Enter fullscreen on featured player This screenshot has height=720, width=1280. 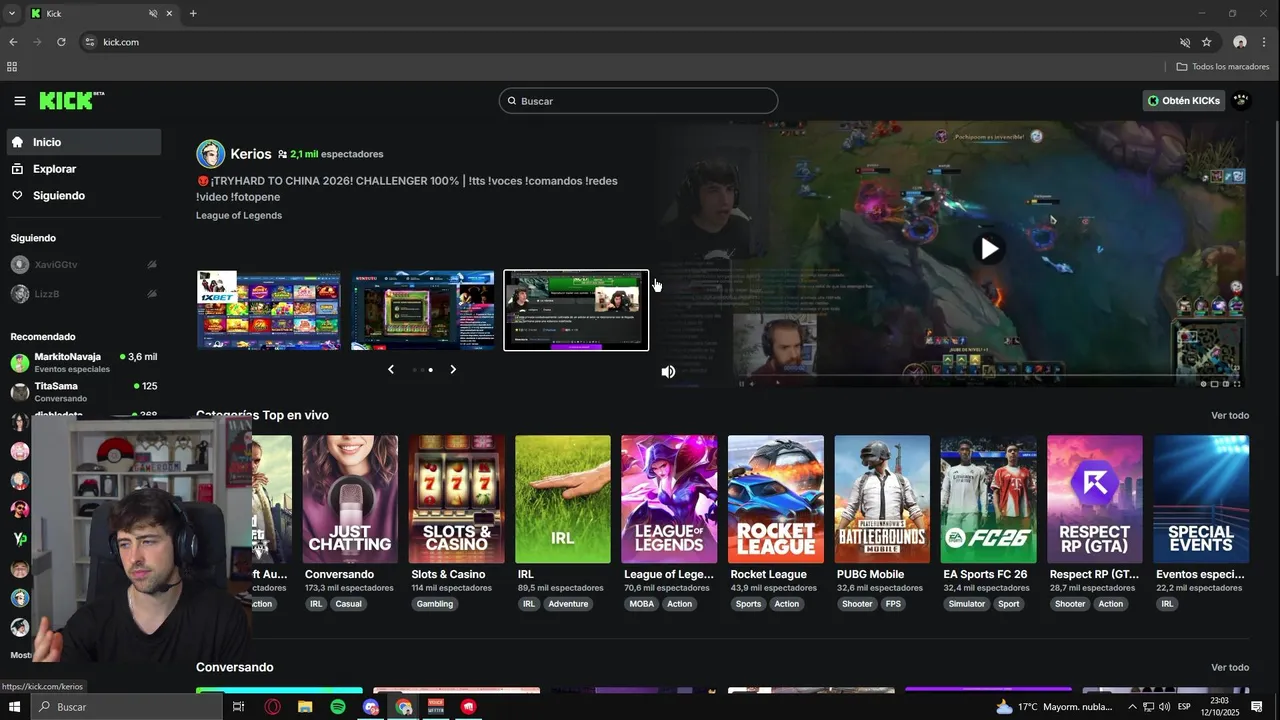click(x=1238, y=383)
